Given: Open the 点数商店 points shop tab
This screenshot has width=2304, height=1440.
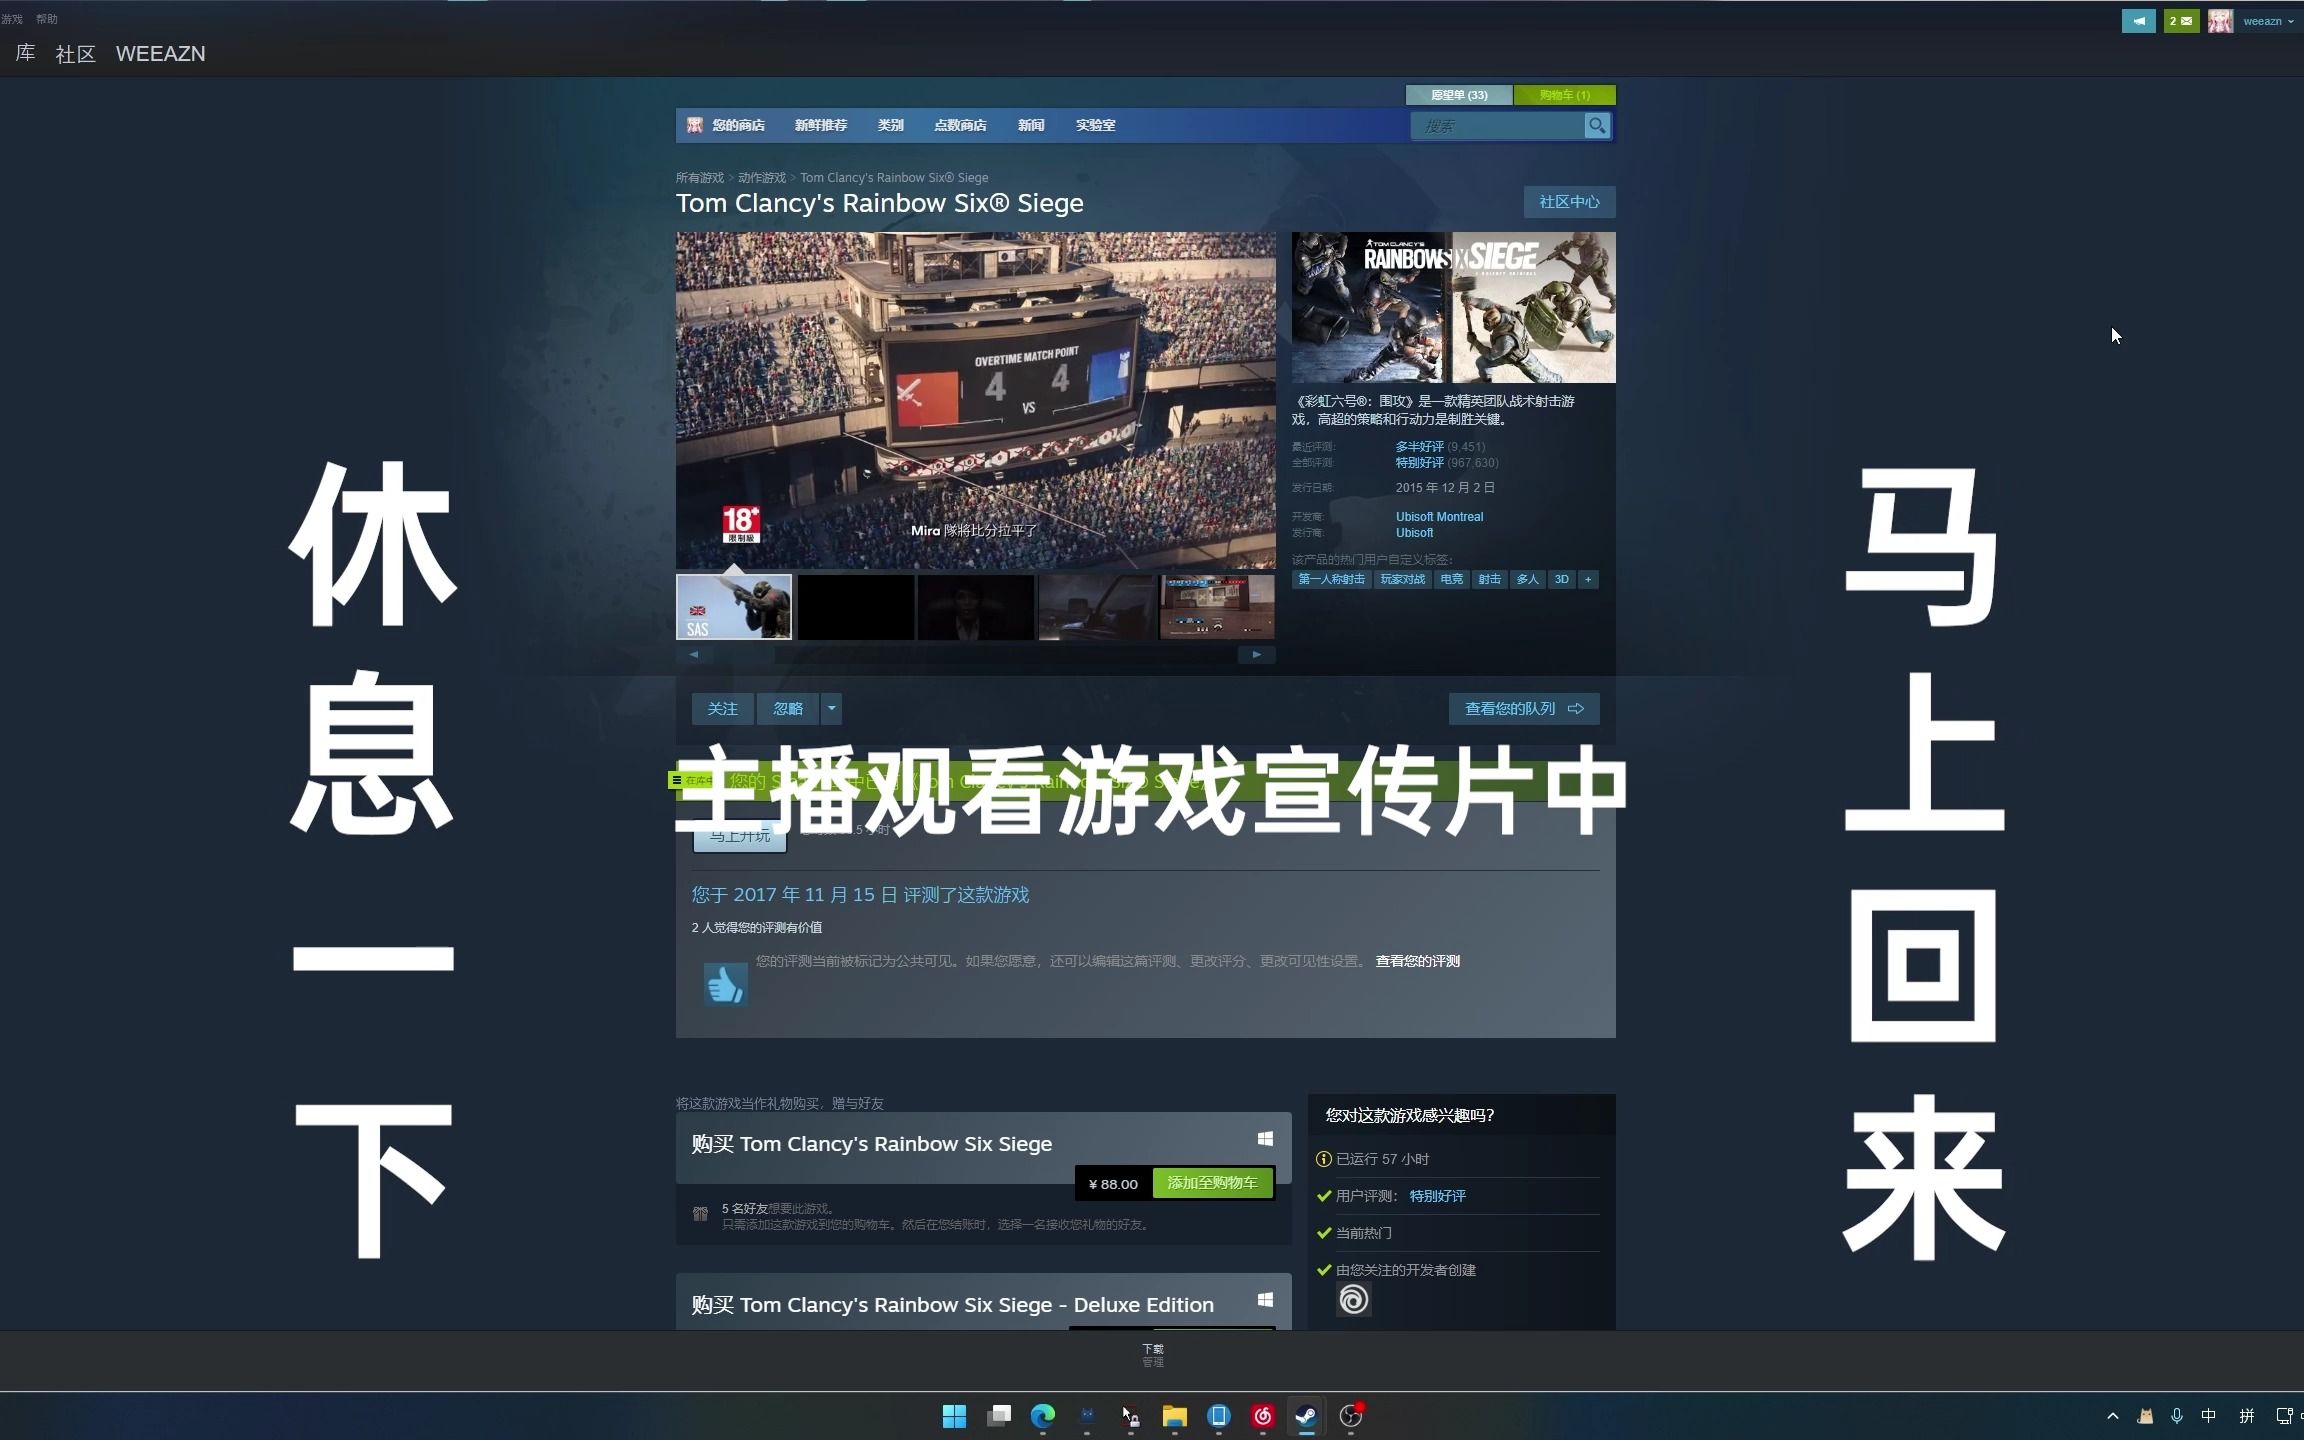Looking at the screenshot, I should [960, 125].
